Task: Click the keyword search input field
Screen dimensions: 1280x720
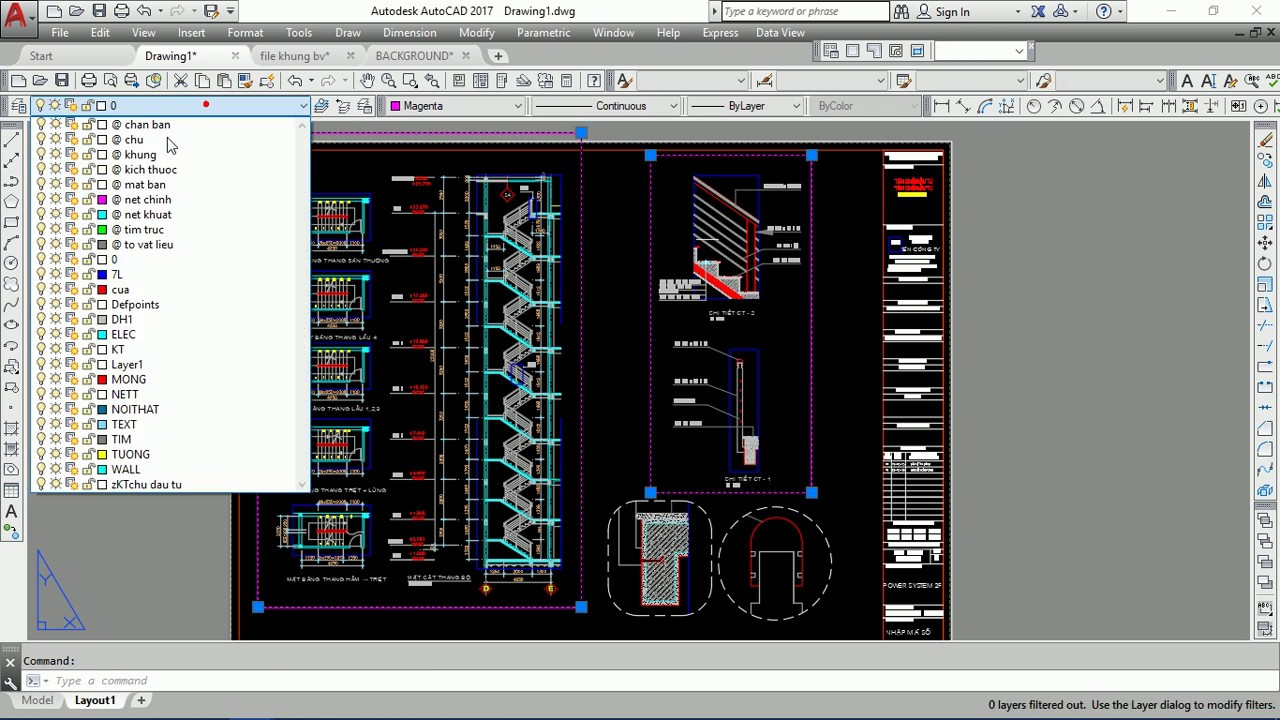Action: pyautogui.click(x=804, y=11)
